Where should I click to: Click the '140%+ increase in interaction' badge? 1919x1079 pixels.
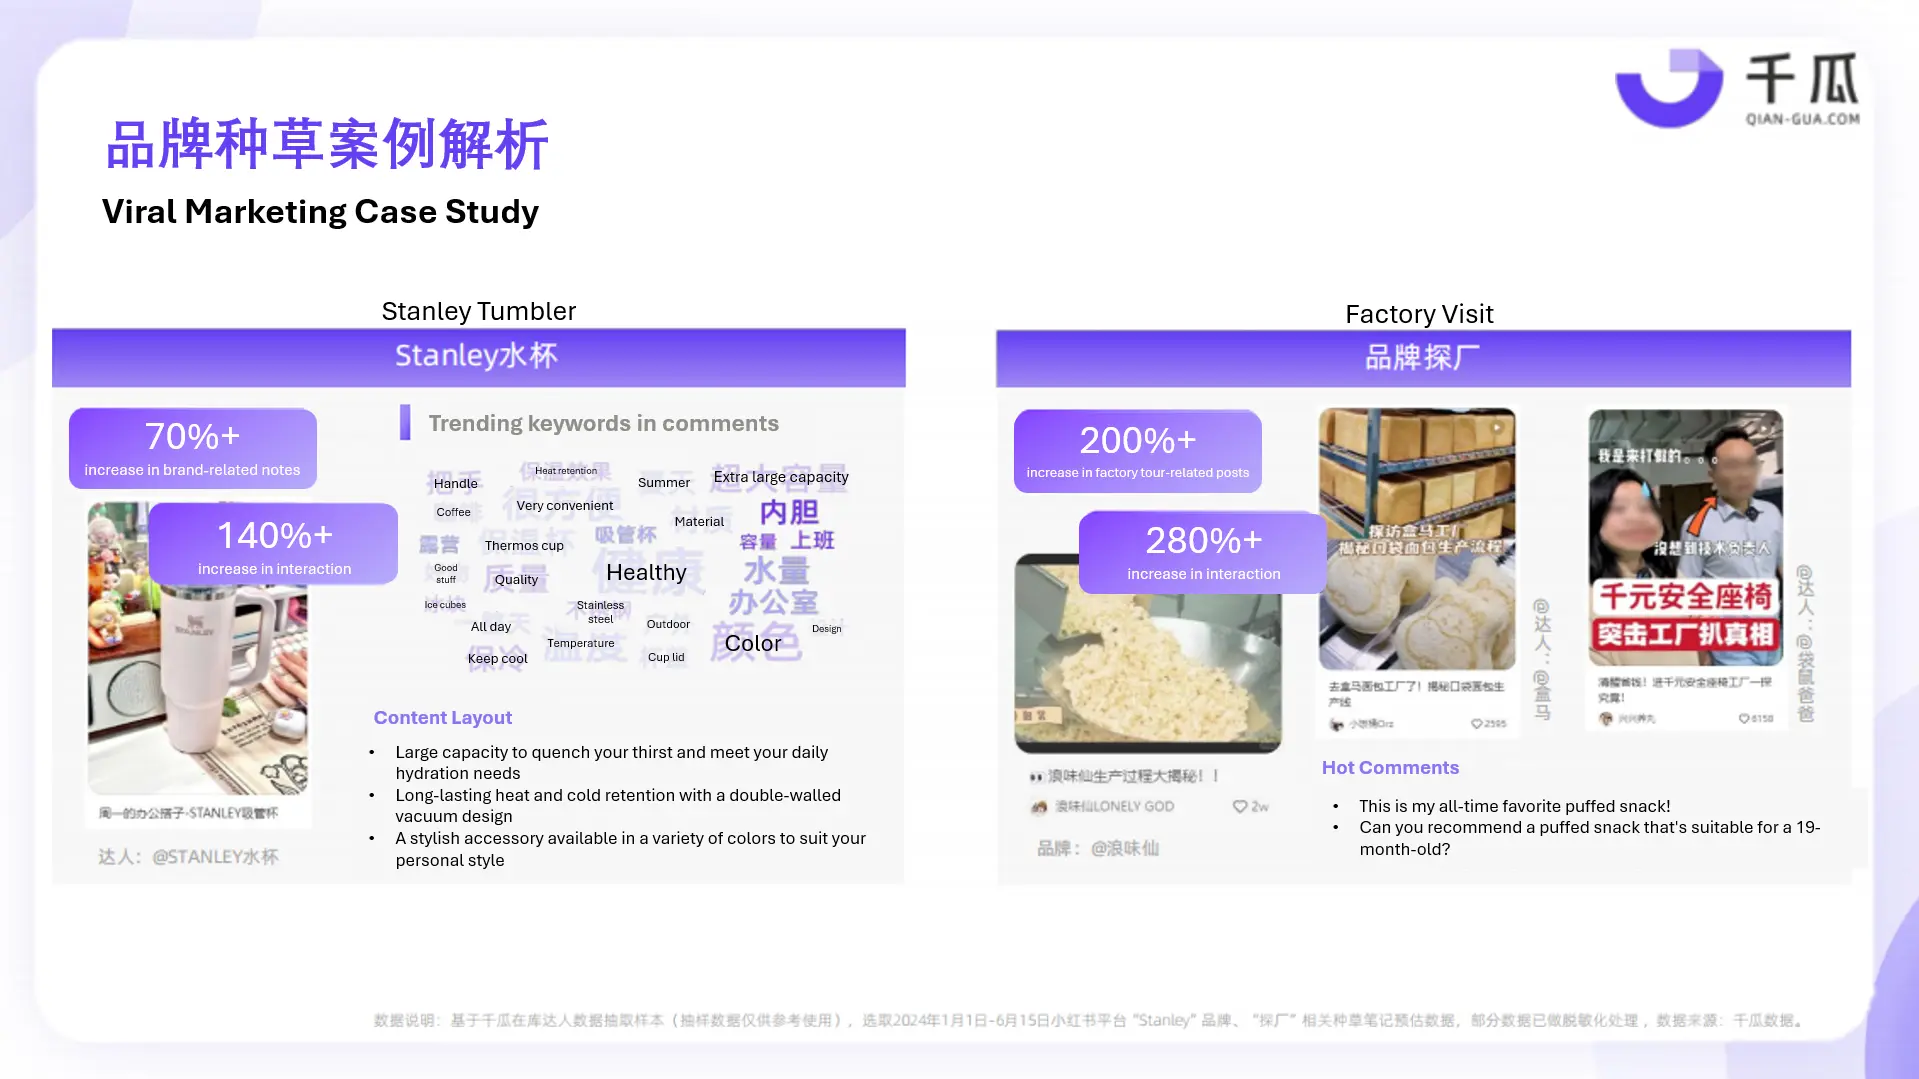click(274, 545)
